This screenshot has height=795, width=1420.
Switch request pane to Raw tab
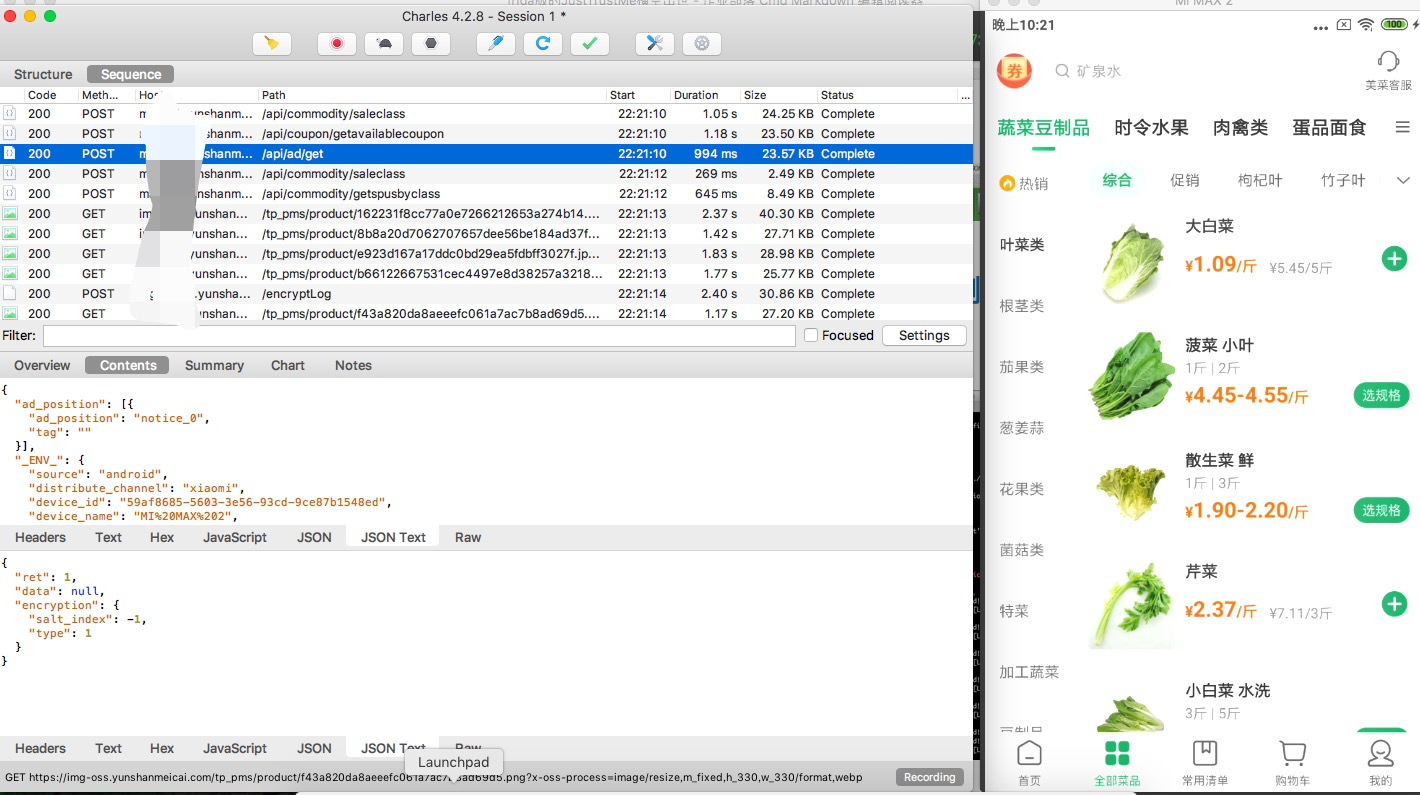(468, 537)
